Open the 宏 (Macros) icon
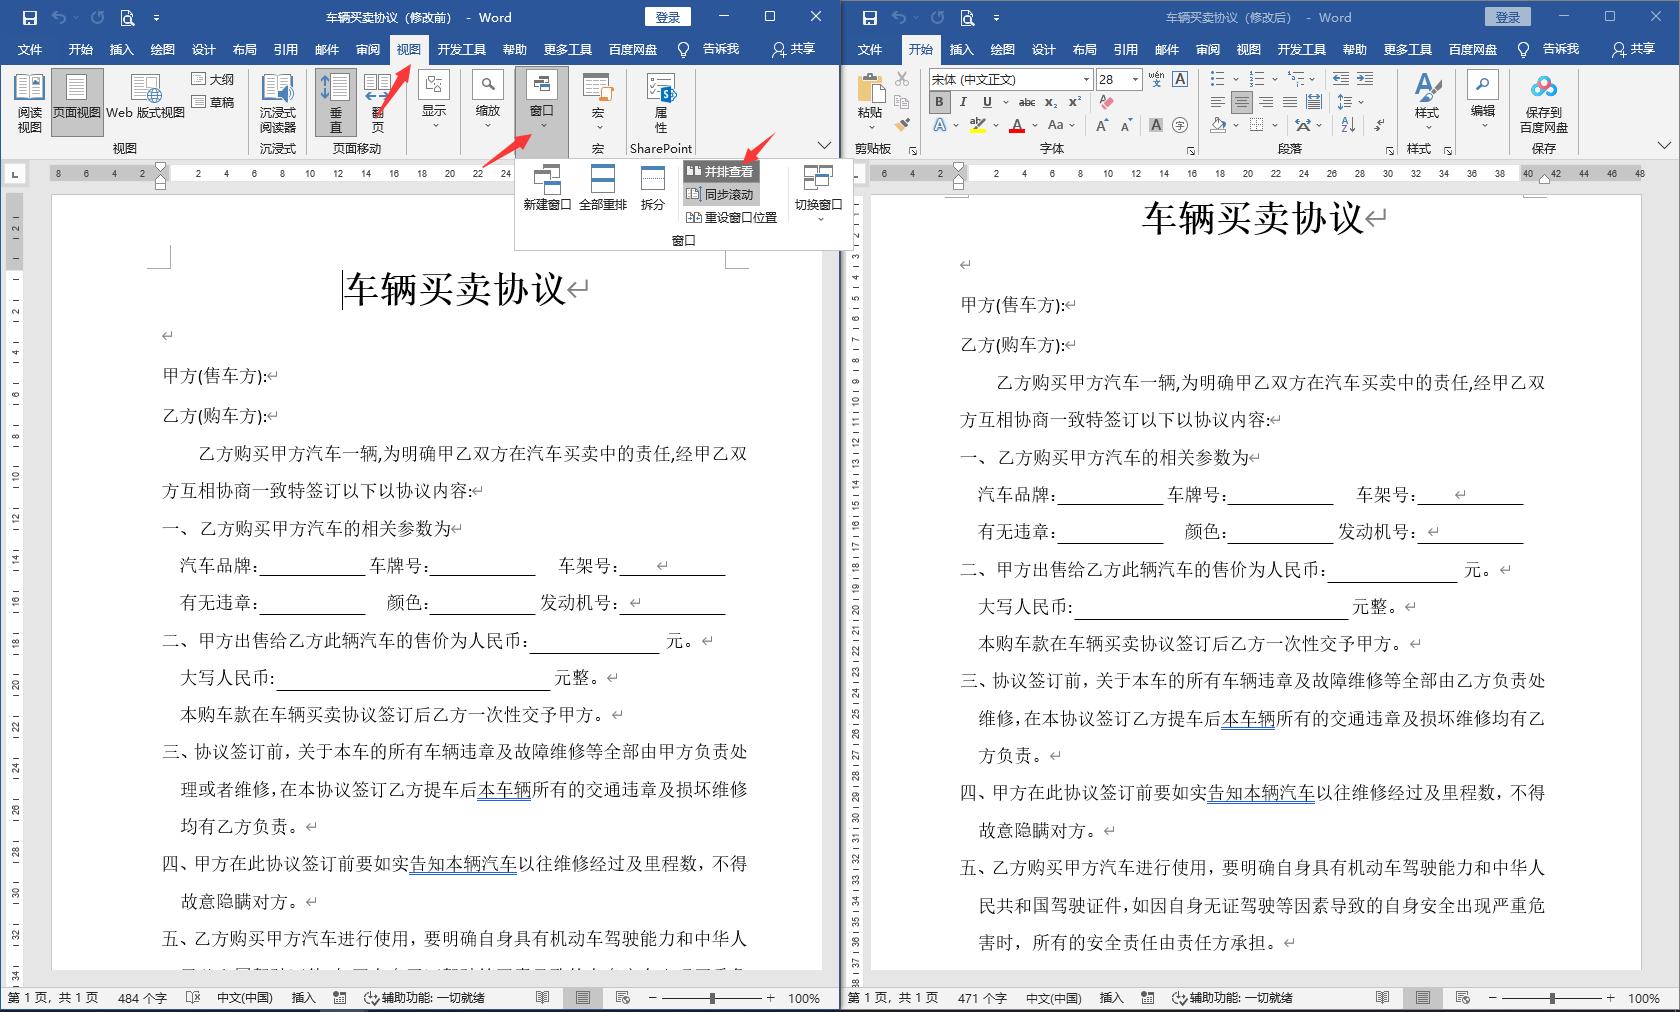 coord(597,100)
